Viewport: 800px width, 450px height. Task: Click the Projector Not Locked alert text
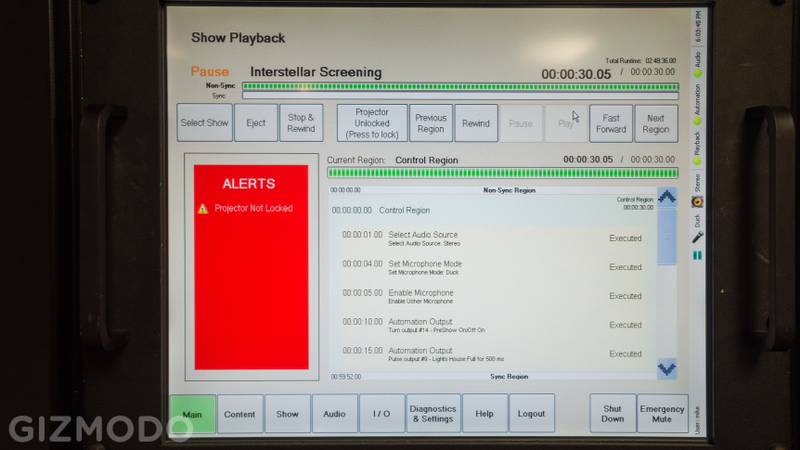tap(253, 208)
